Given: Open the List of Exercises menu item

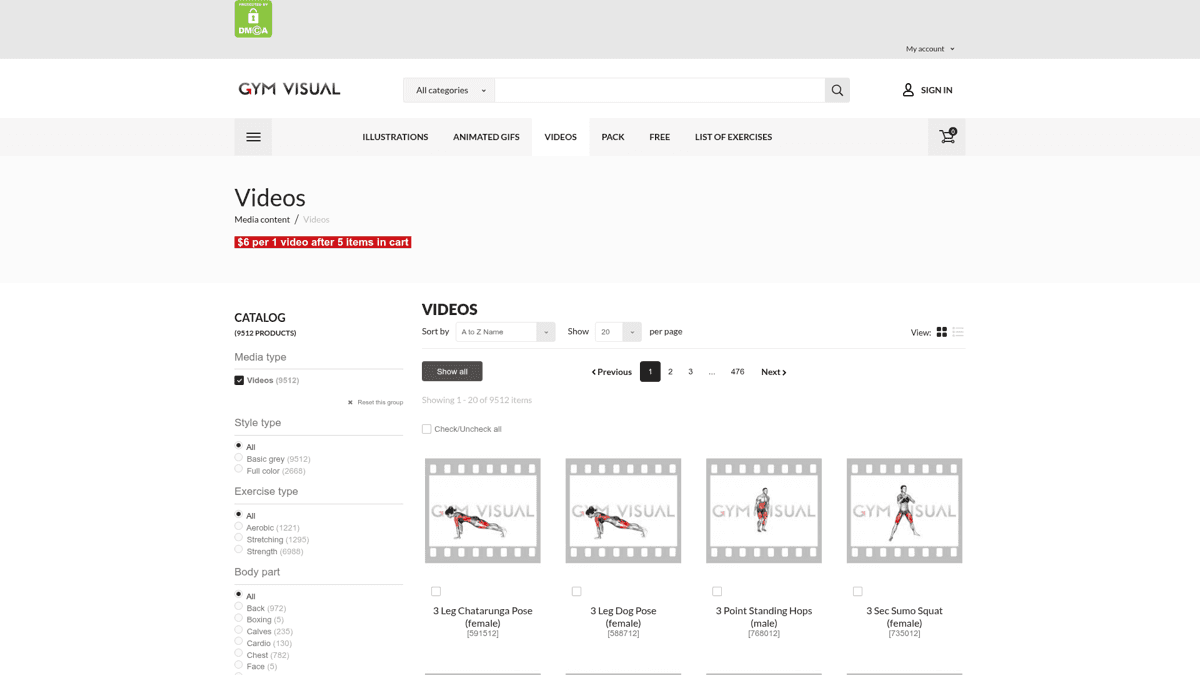Looking at the screenshot, I should (x=733, y=137).
